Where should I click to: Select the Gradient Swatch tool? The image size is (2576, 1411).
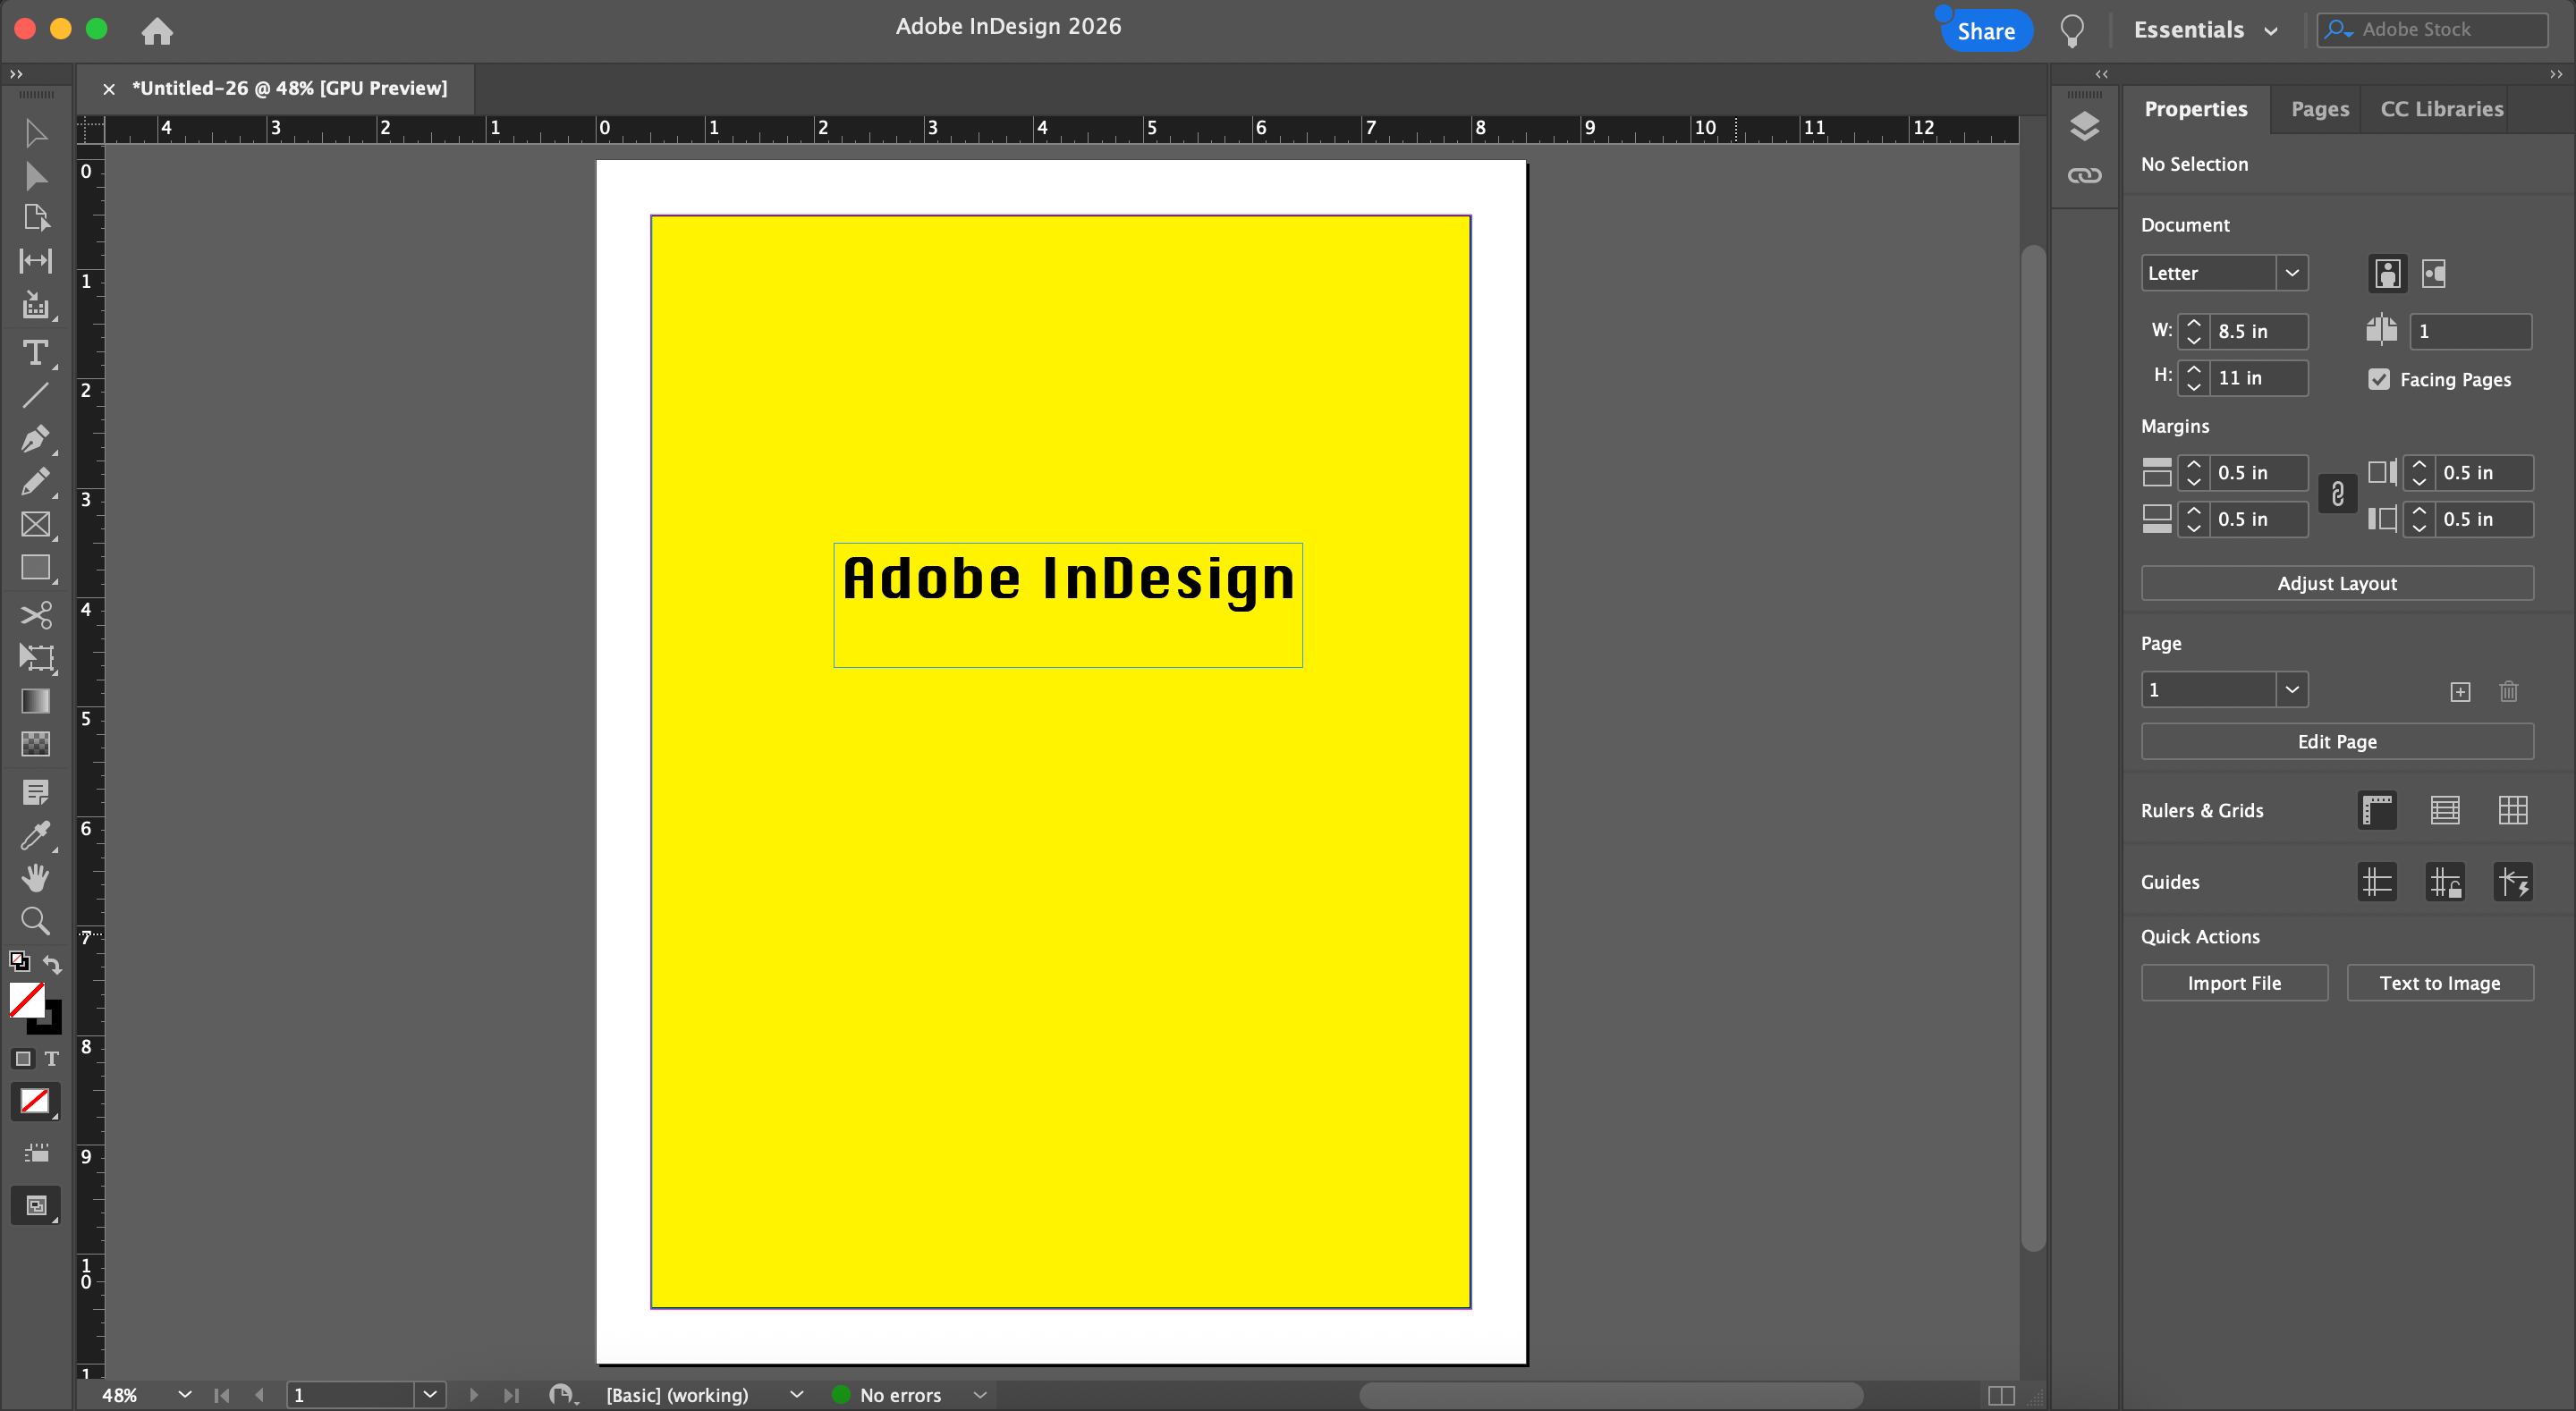(x=35, y=701)
